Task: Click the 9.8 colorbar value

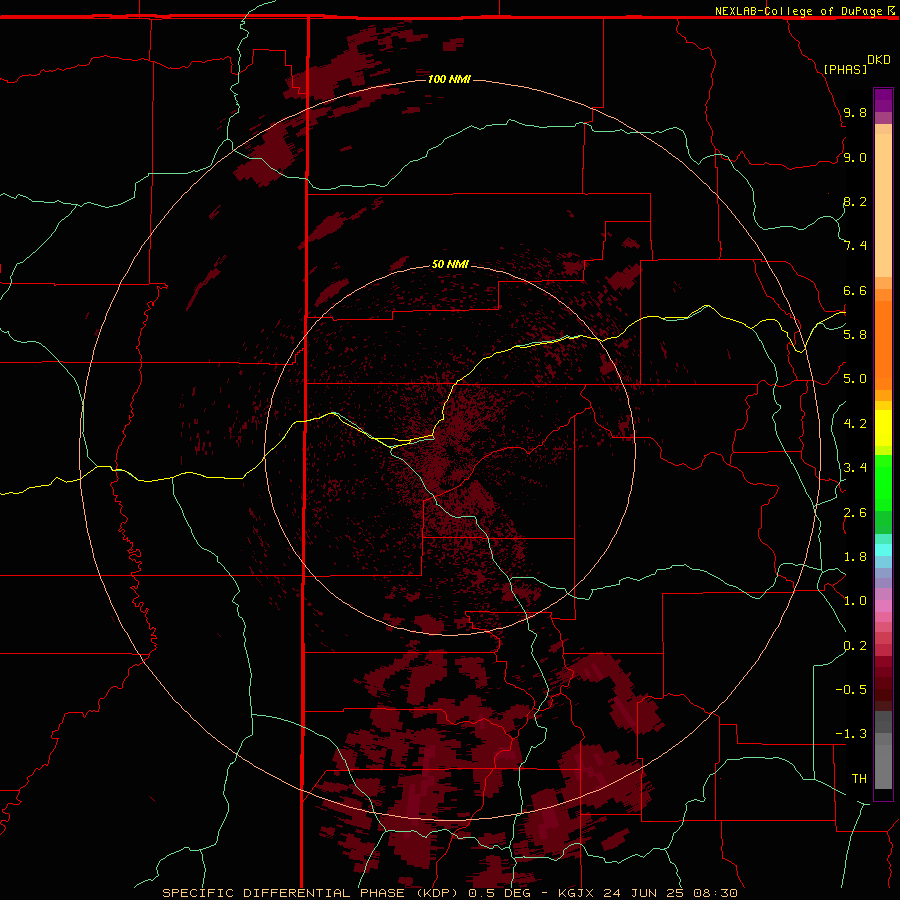Action: point(855,112)
